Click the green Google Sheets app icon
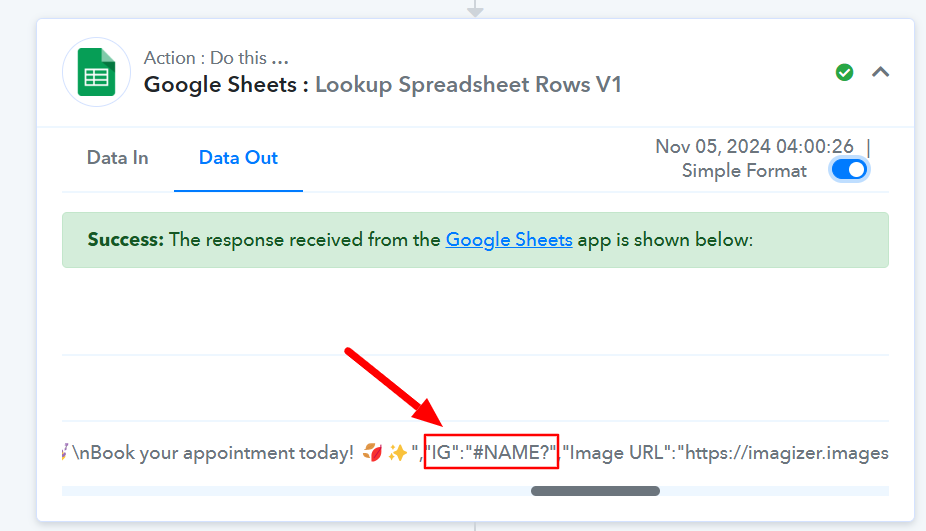926x531 pixels. pyautogui.click(x=96, y=72)
